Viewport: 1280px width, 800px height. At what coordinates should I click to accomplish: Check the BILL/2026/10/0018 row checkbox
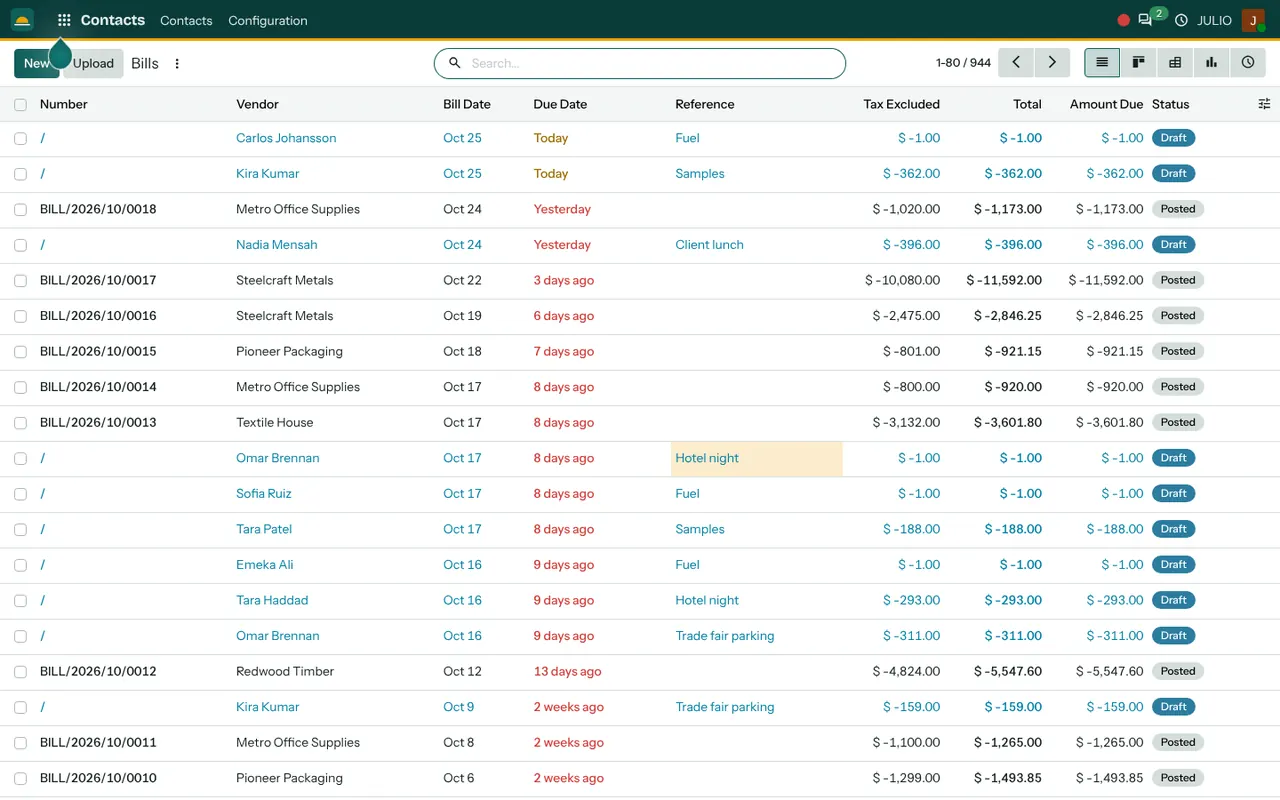(x=20, y=209)
